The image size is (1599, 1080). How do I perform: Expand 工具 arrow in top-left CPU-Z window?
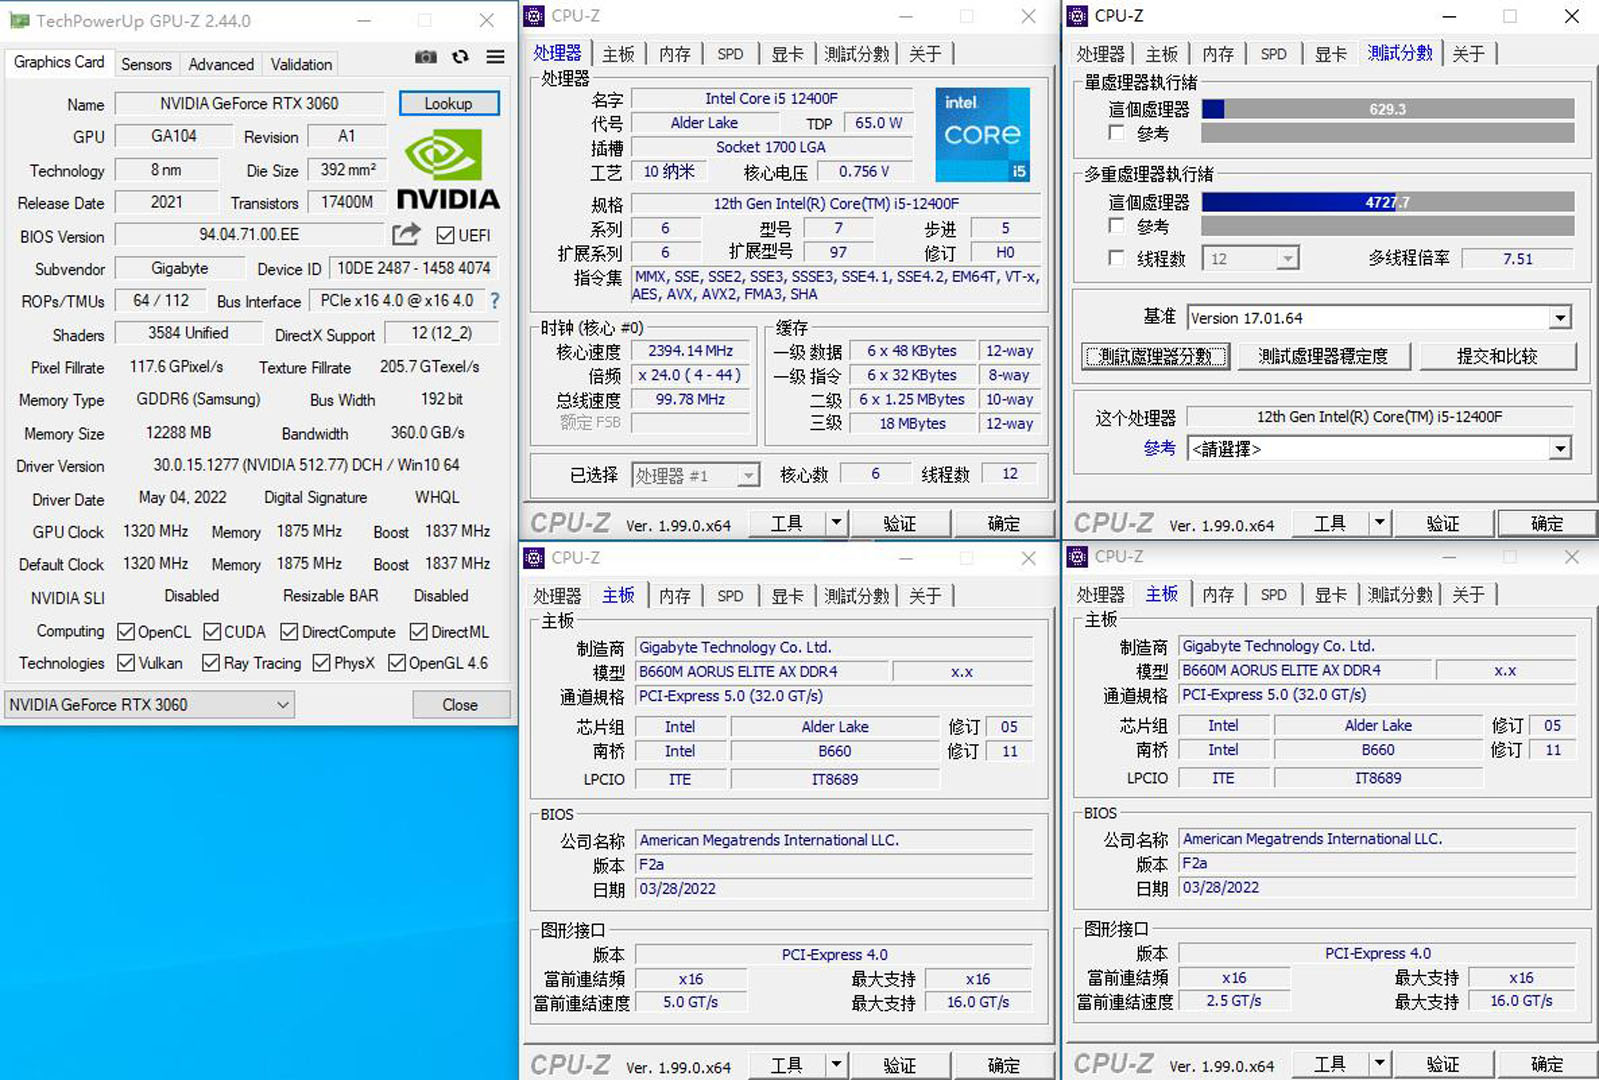tap(836, 522)
